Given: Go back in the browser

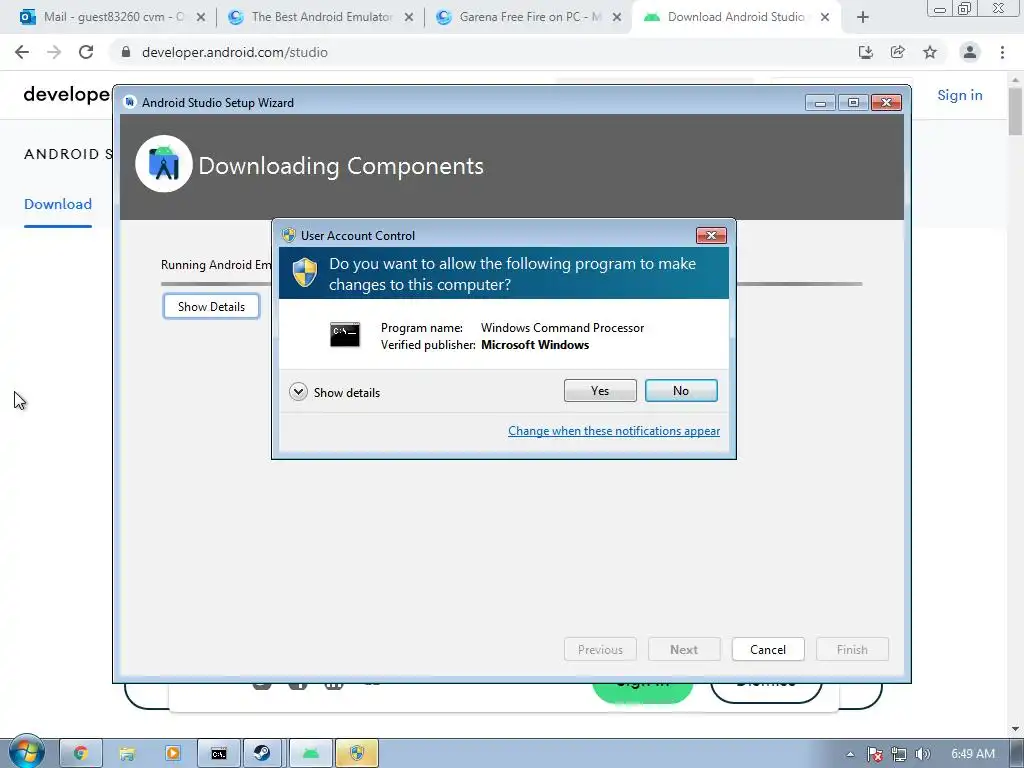Looking at the screenshot, I should pos(22,52).
